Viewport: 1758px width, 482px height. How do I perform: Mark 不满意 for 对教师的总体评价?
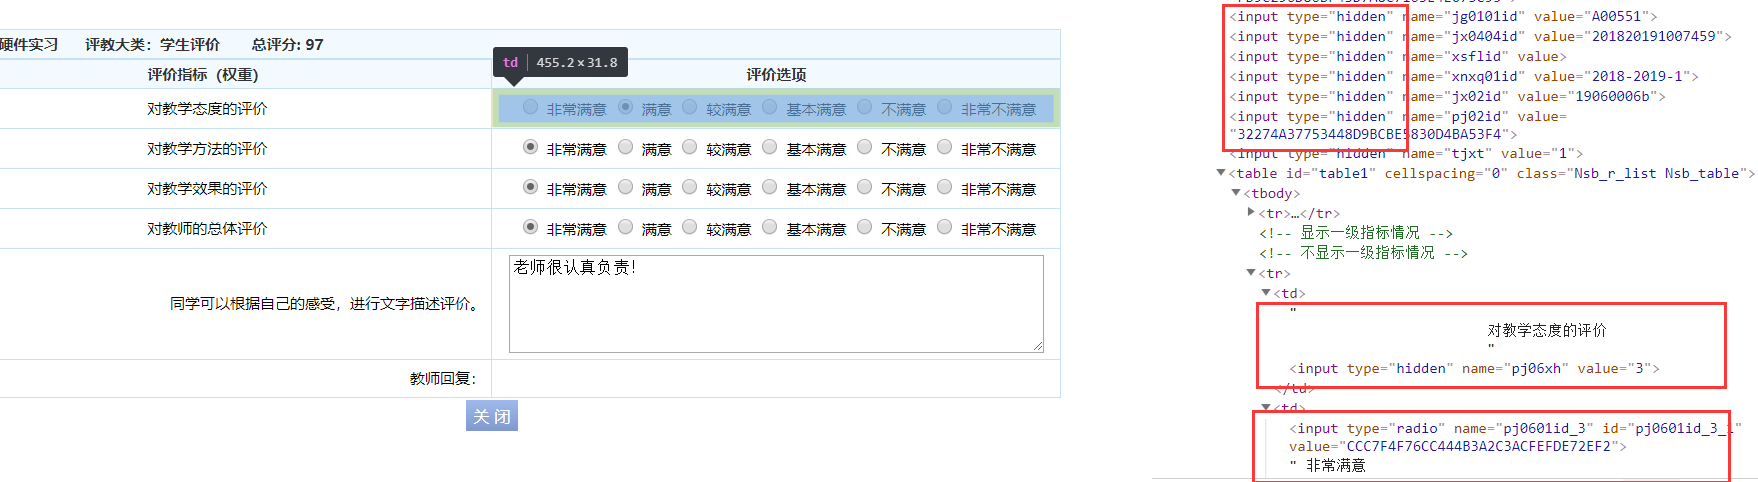(x=864, y=227)
